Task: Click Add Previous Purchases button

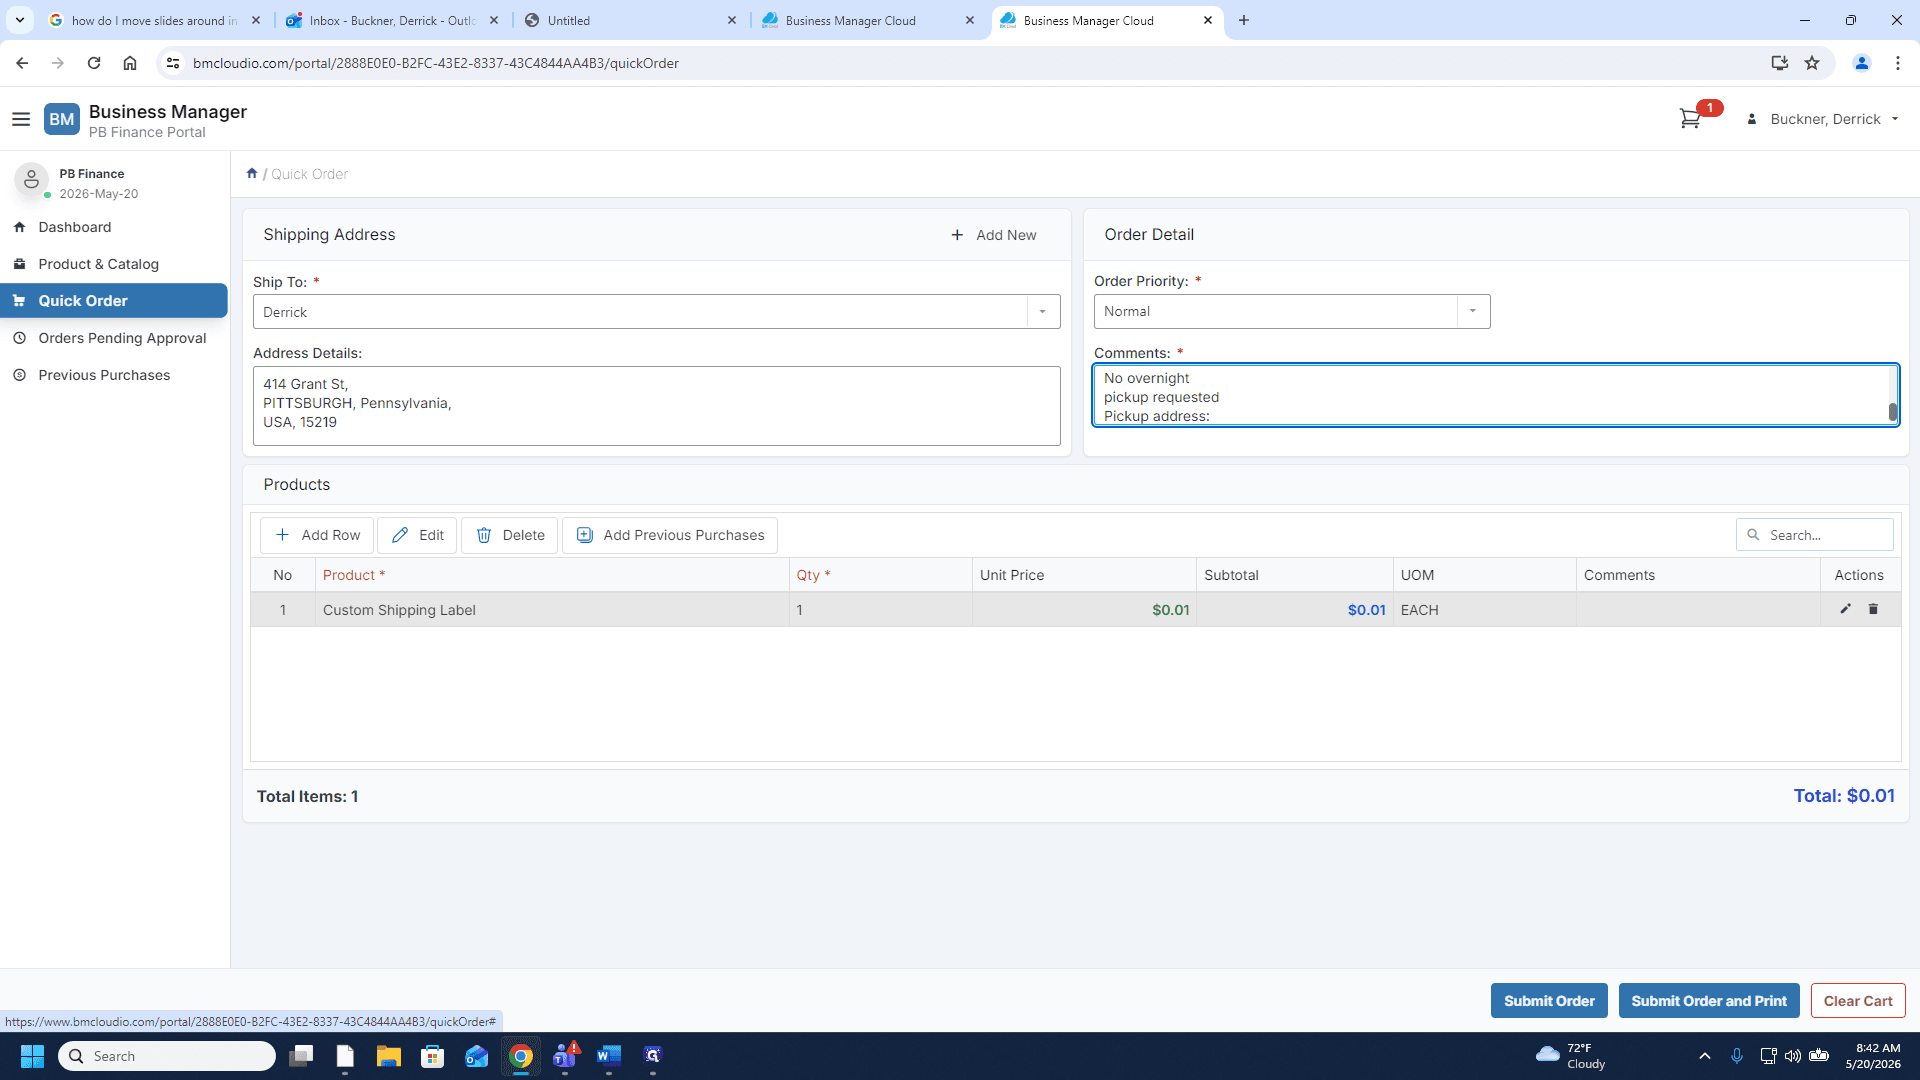Action: tap(670, 535)
